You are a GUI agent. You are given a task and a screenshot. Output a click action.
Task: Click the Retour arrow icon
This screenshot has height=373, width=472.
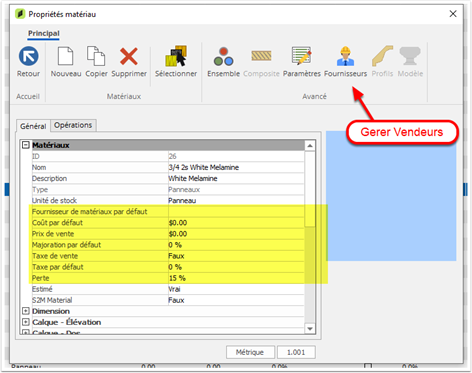29,56
